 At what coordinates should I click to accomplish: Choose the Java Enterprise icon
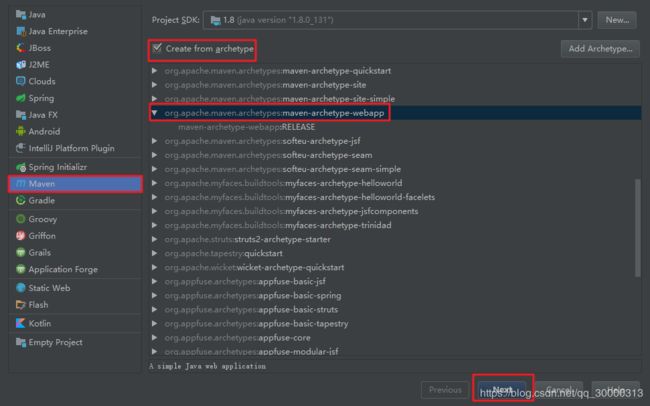[x=21, y=31]
